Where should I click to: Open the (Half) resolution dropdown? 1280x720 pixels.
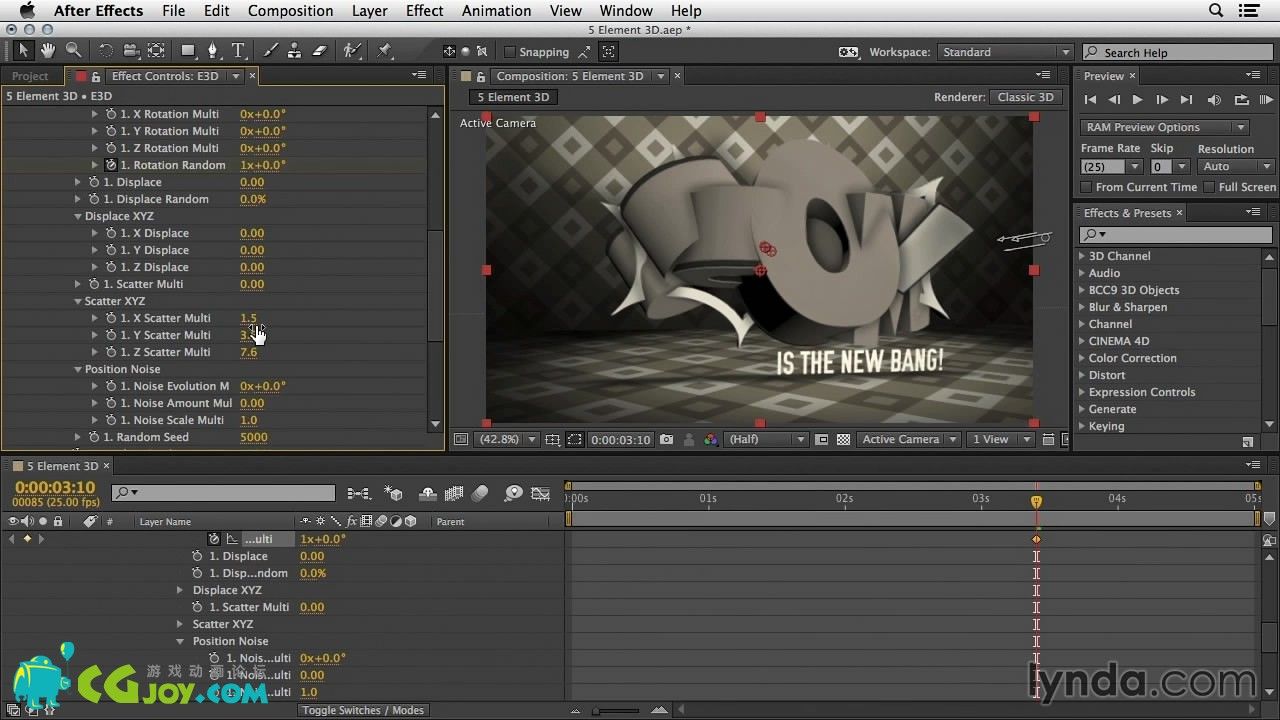(767, 439)
